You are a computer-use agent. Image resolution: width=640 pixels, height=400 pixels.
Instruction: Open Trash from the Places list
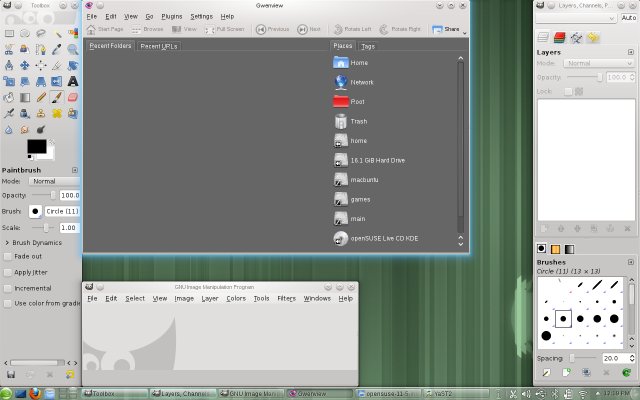click(358, 121)
